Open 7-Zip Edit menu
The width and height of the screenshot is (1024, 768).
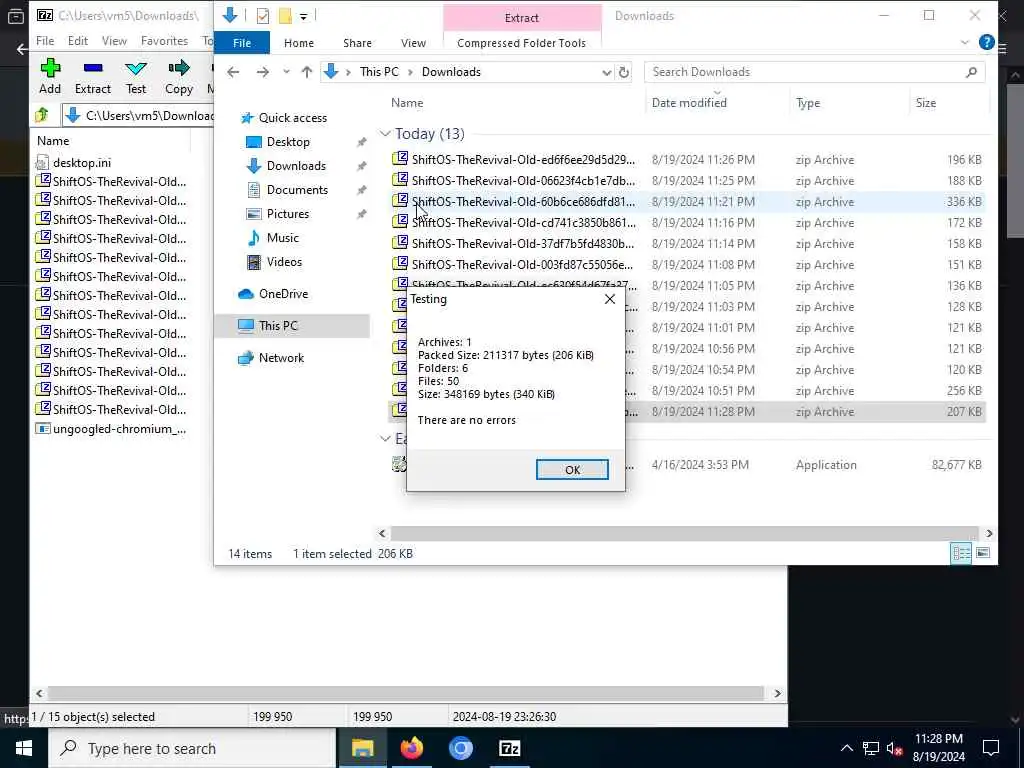tap(78, 40)
